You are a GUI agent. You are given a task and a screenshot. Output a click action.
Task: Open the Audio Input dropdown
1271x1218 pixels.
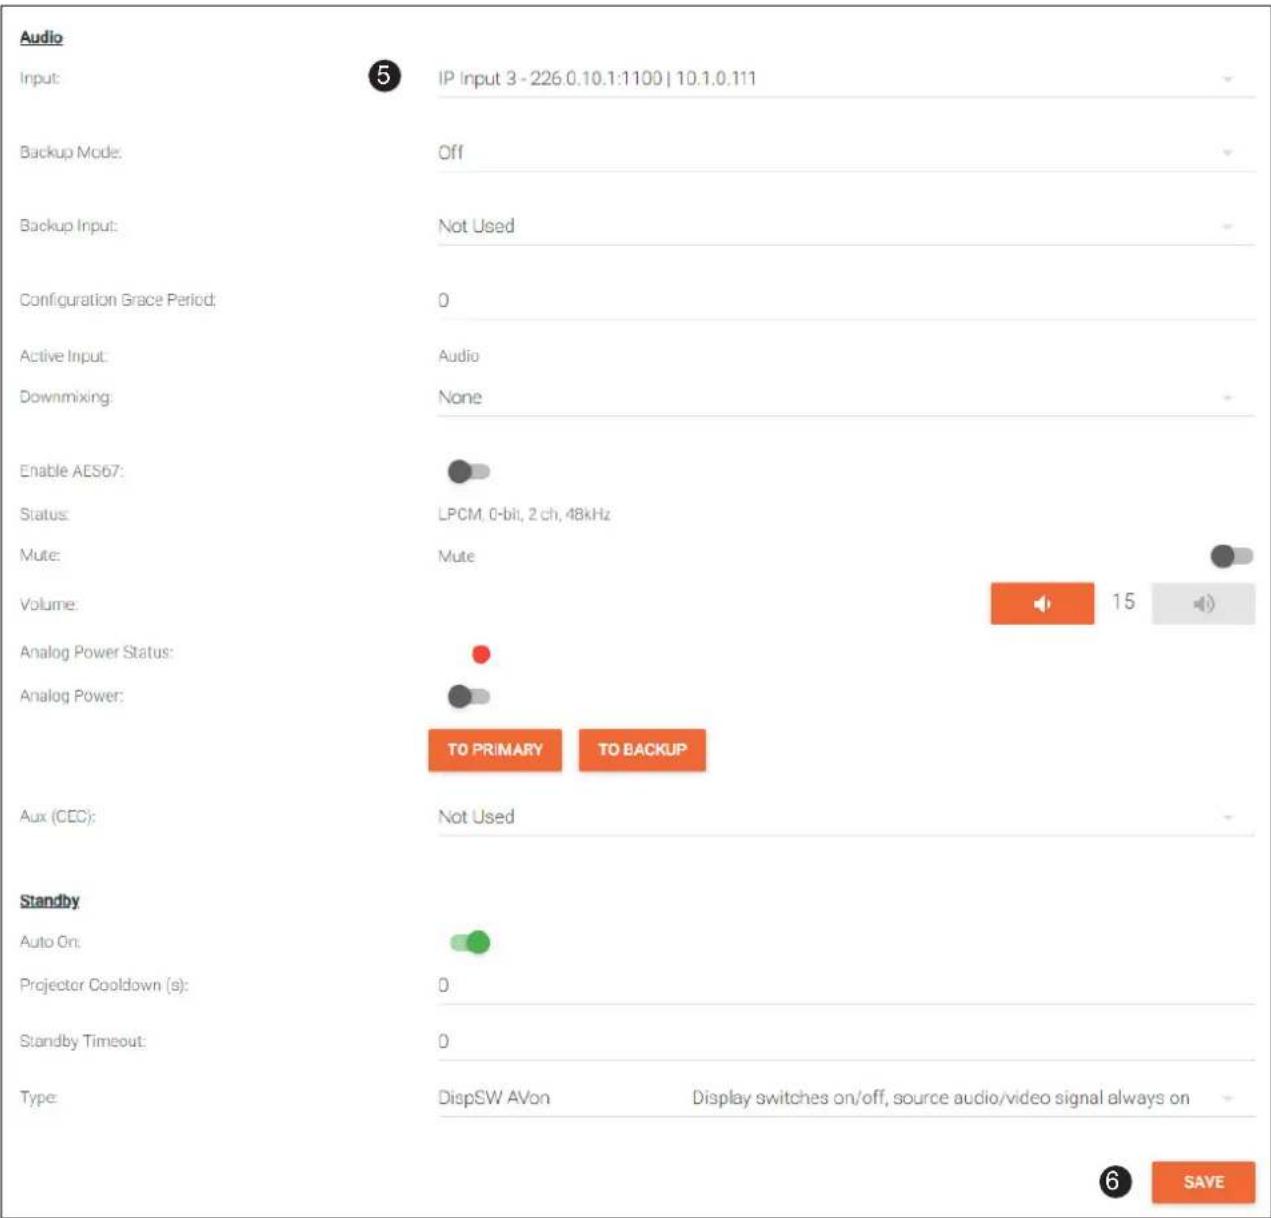click(846, 78)
